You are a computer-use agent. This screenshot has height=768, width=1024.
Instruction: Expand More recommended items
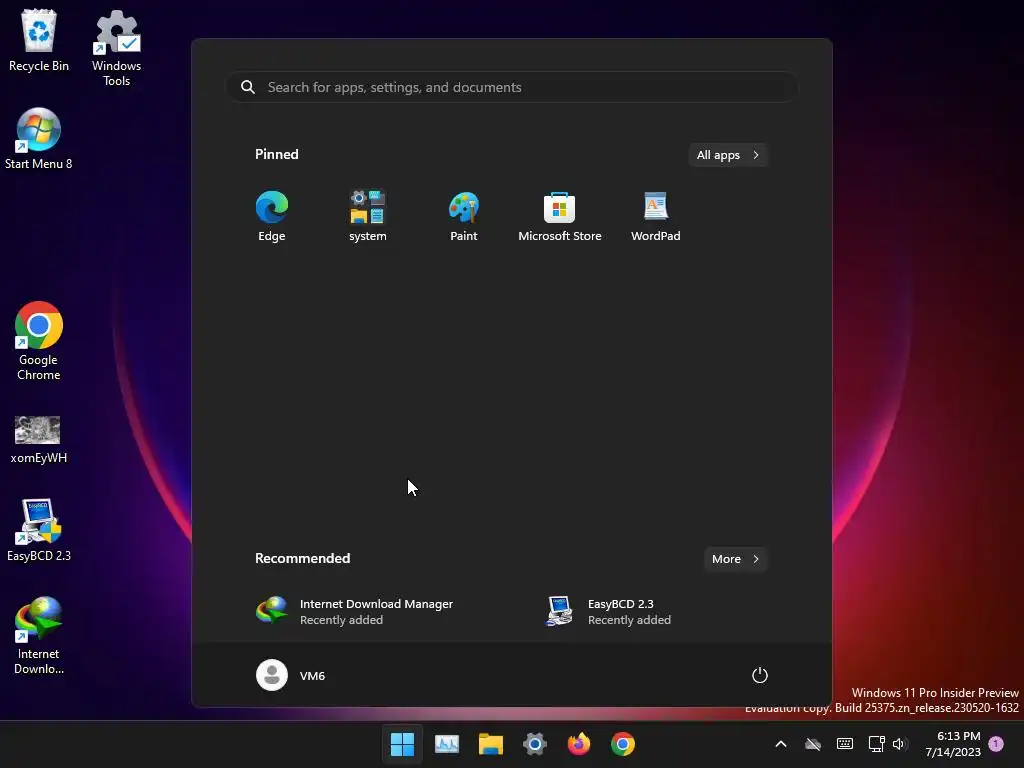[x=735, y=559]
